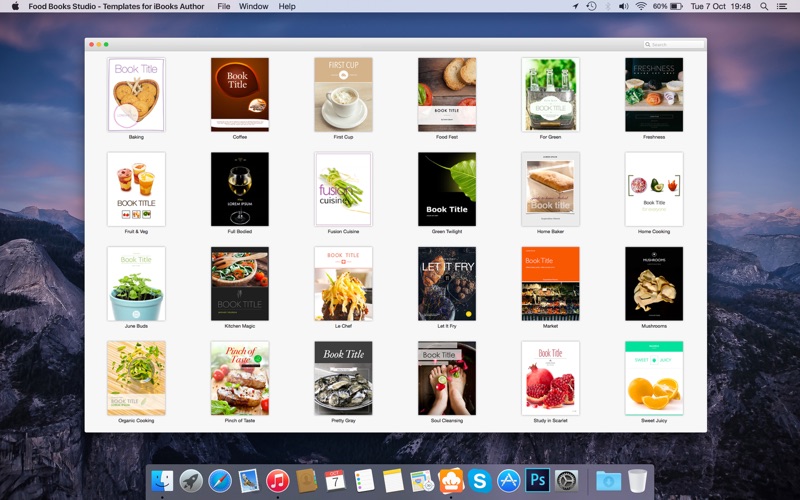
Task: Open Photoshop icon in dock
Action: pyautogui.click(x=537, y=481)
